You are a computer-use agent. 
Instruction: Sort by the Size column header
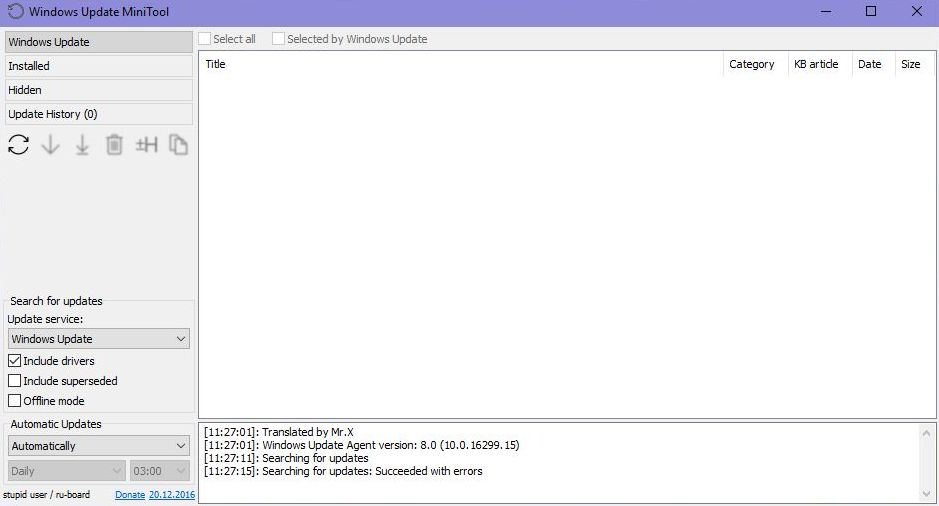pyautogui.click(x=914, y=64)
